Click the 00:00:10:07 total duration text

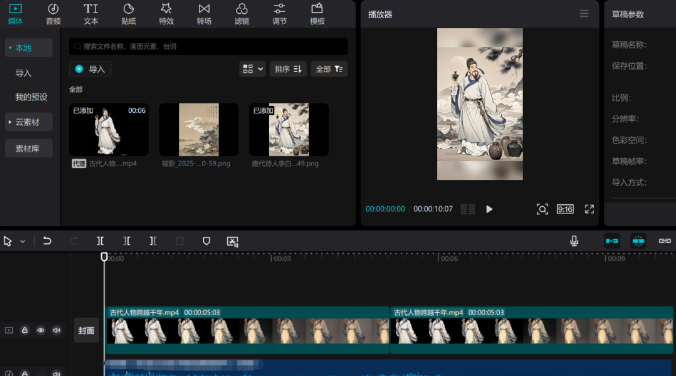point(433,209)
